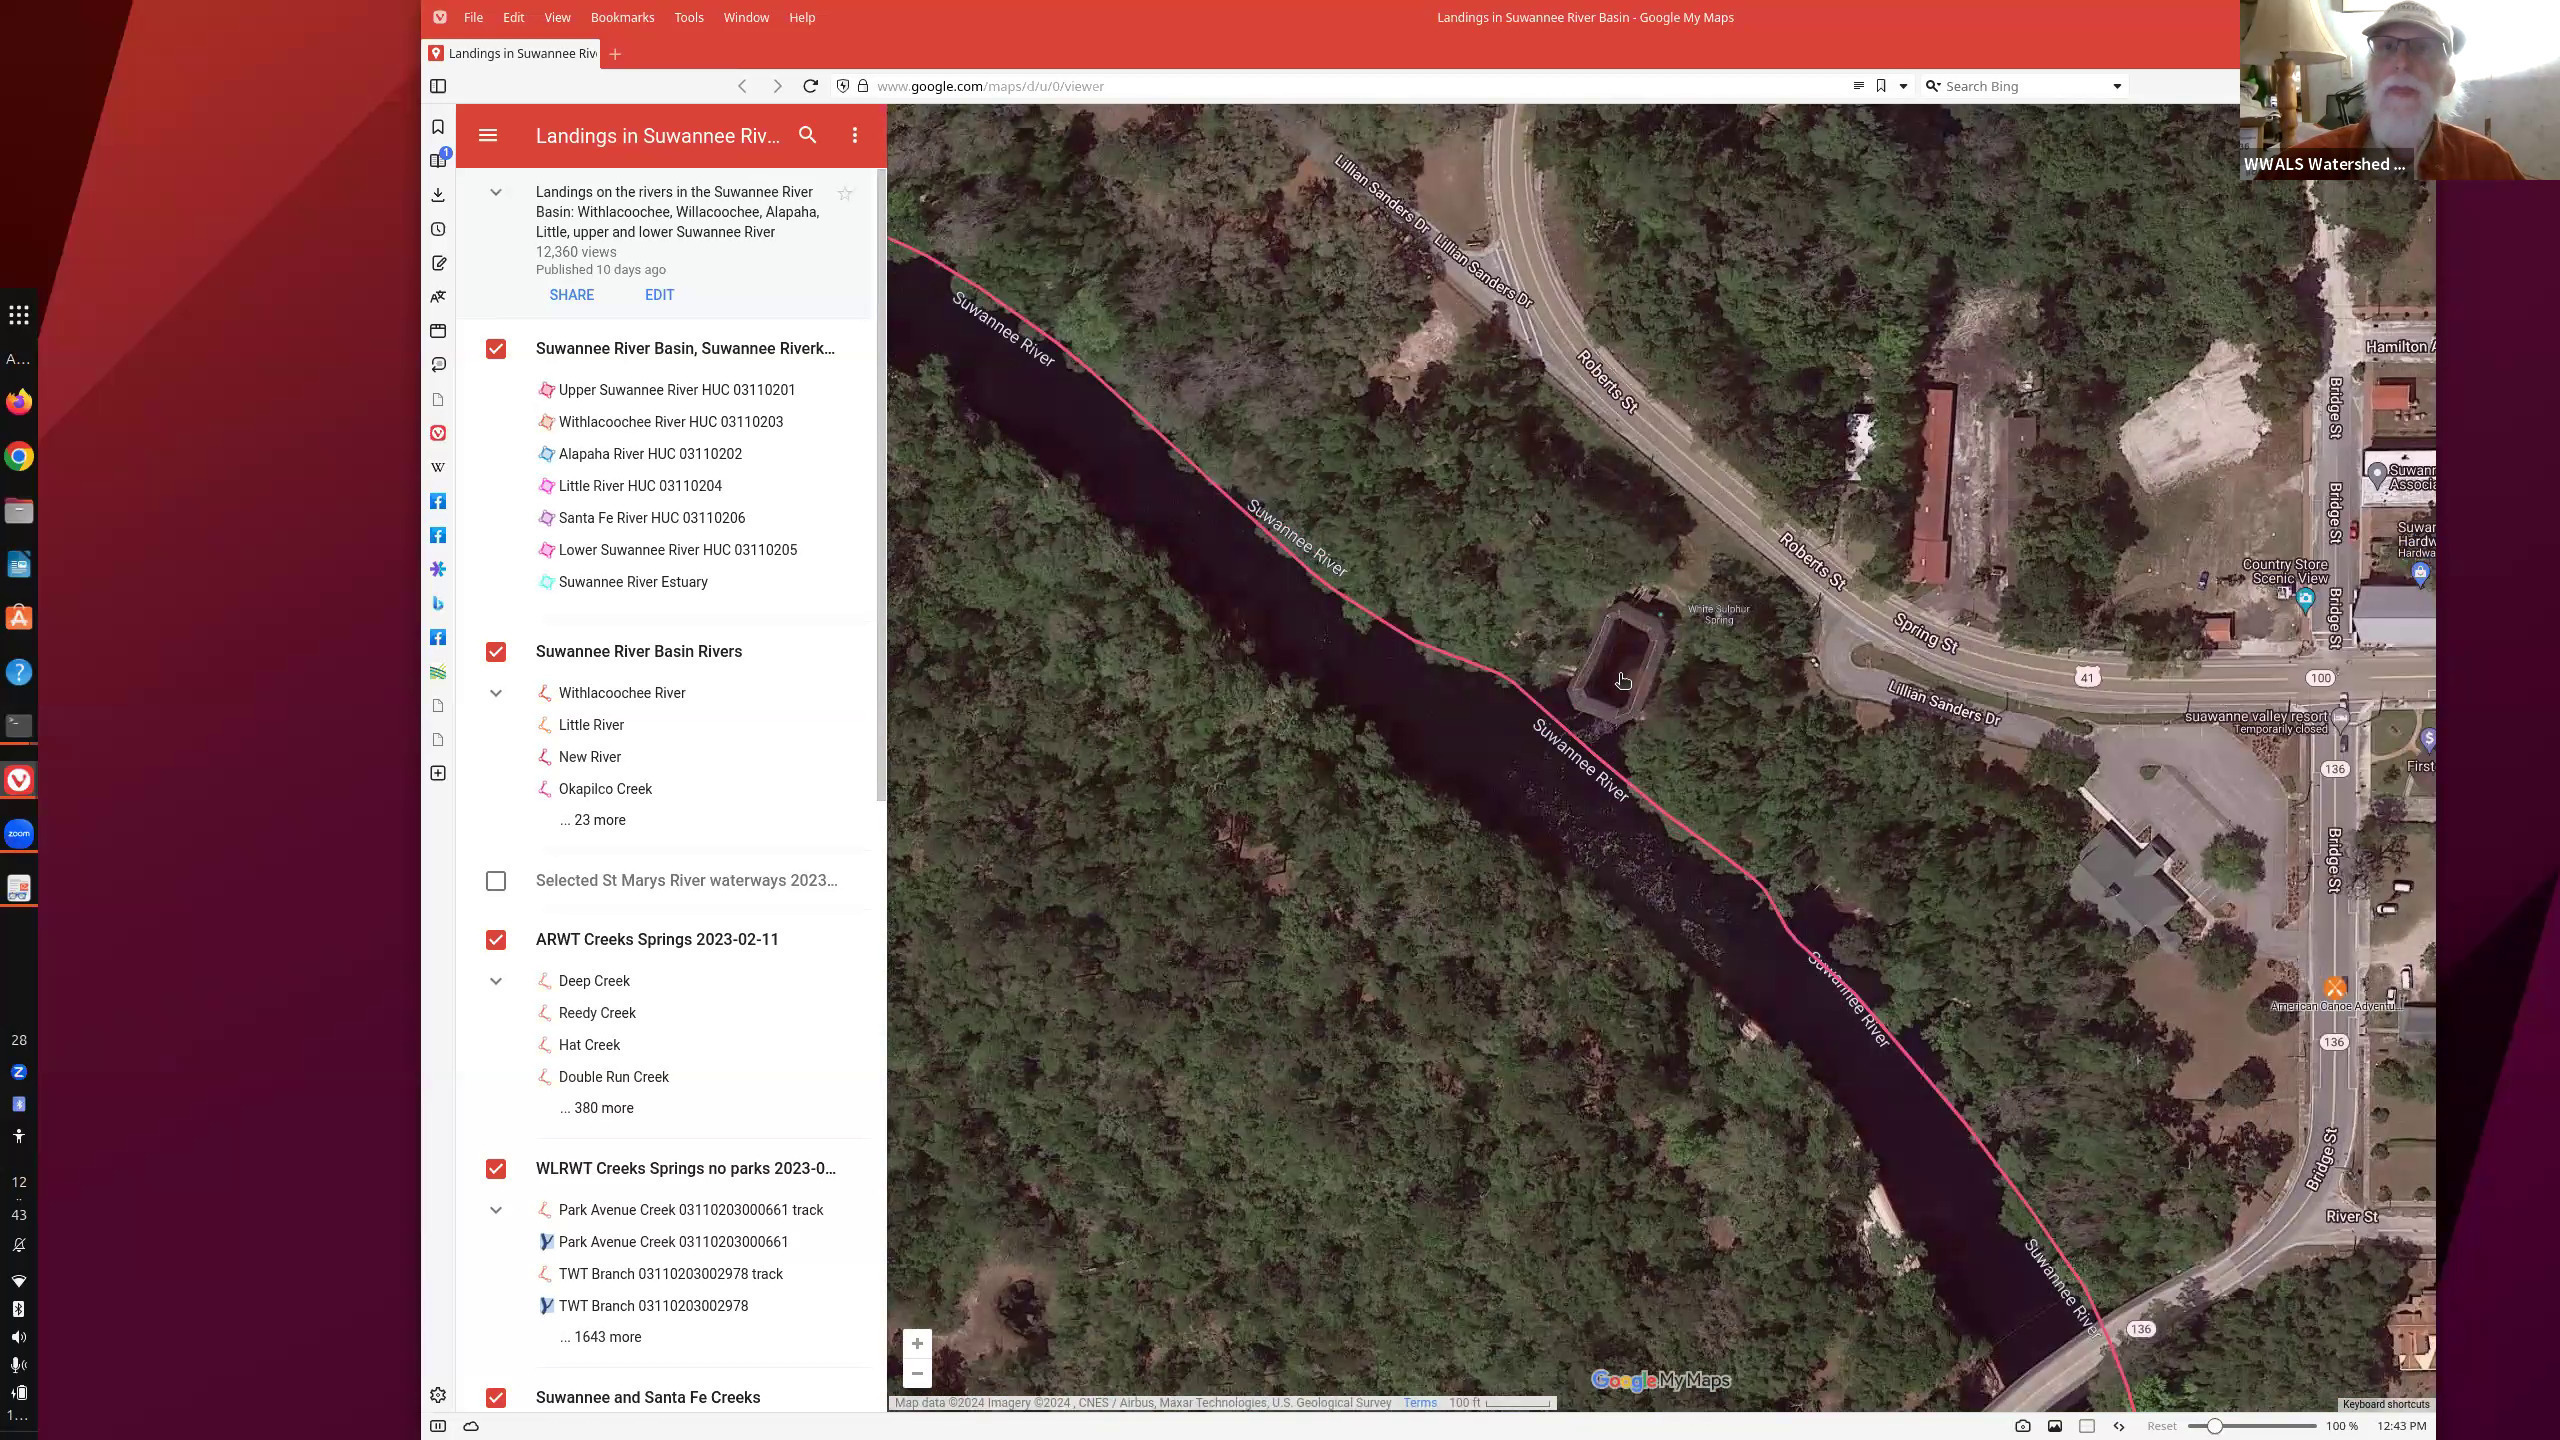Search within the Landings map
This screenshot has width=2560, height=1440.
[x=807, y=135]
